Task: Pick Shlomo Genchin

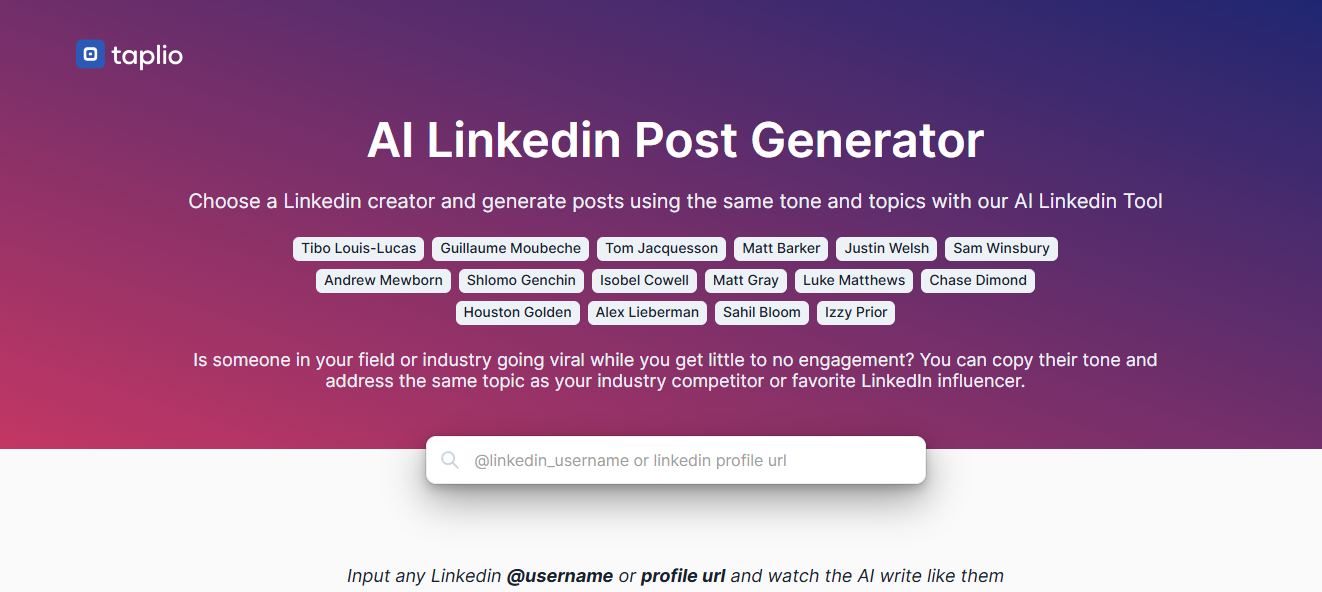Action: click(521, 280)
